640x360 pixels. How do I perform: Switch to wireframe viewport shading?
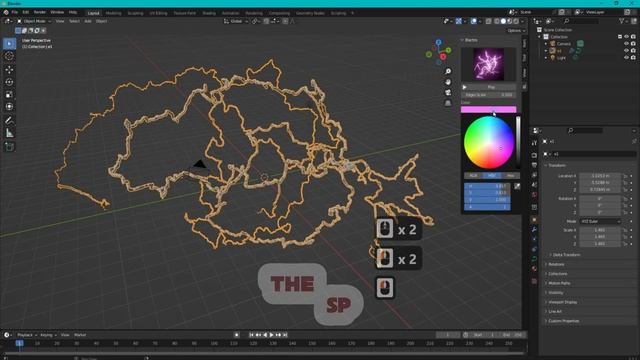pos(497,21)
